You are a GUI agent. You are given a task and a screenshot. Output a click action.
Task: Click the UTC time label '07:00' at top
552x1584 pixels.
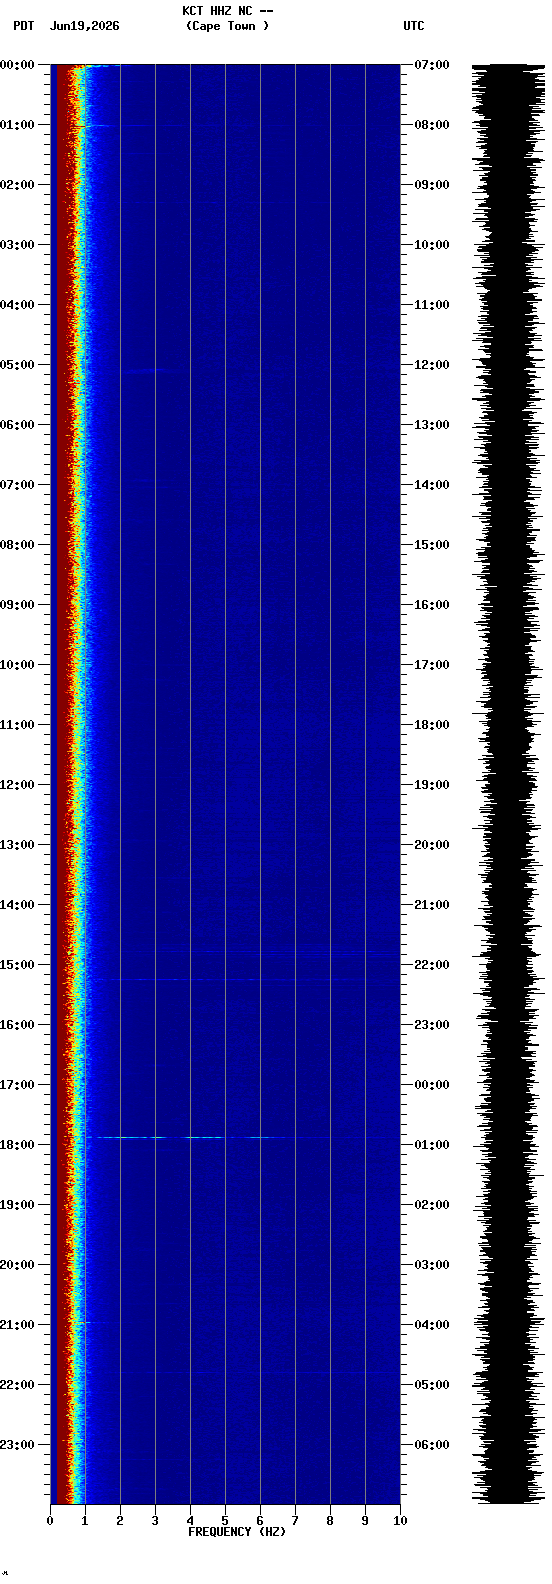point(431,65)
